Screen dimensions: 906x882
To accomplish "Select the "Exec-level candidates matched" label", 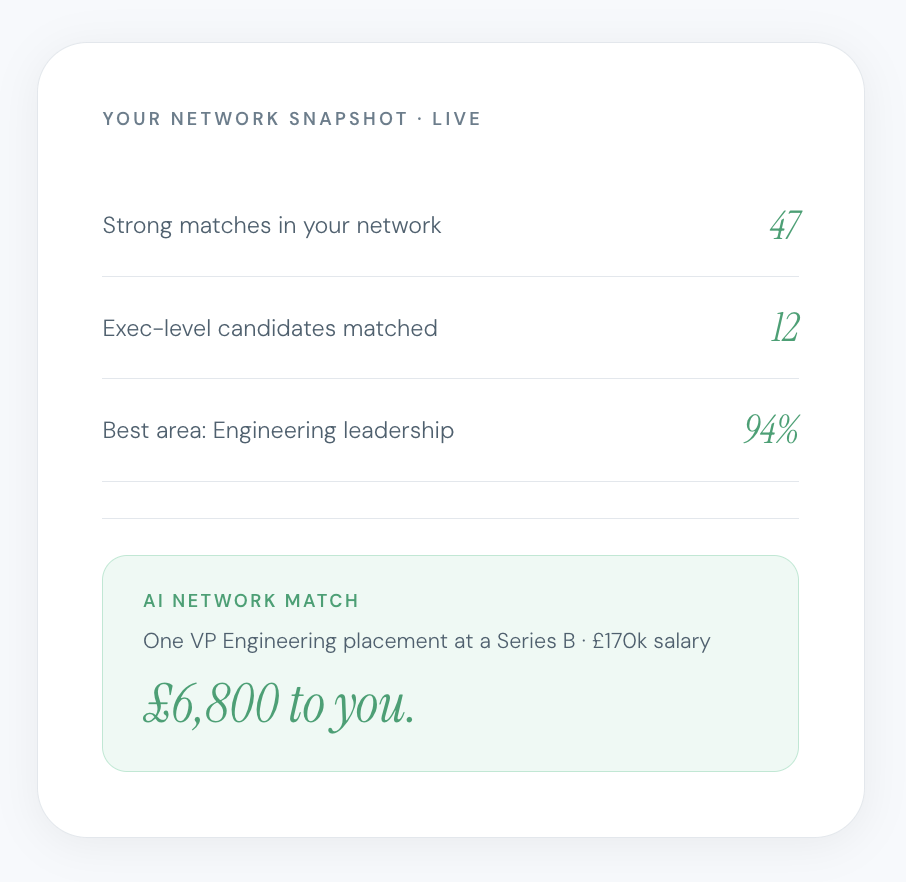I will coord(270,328).
